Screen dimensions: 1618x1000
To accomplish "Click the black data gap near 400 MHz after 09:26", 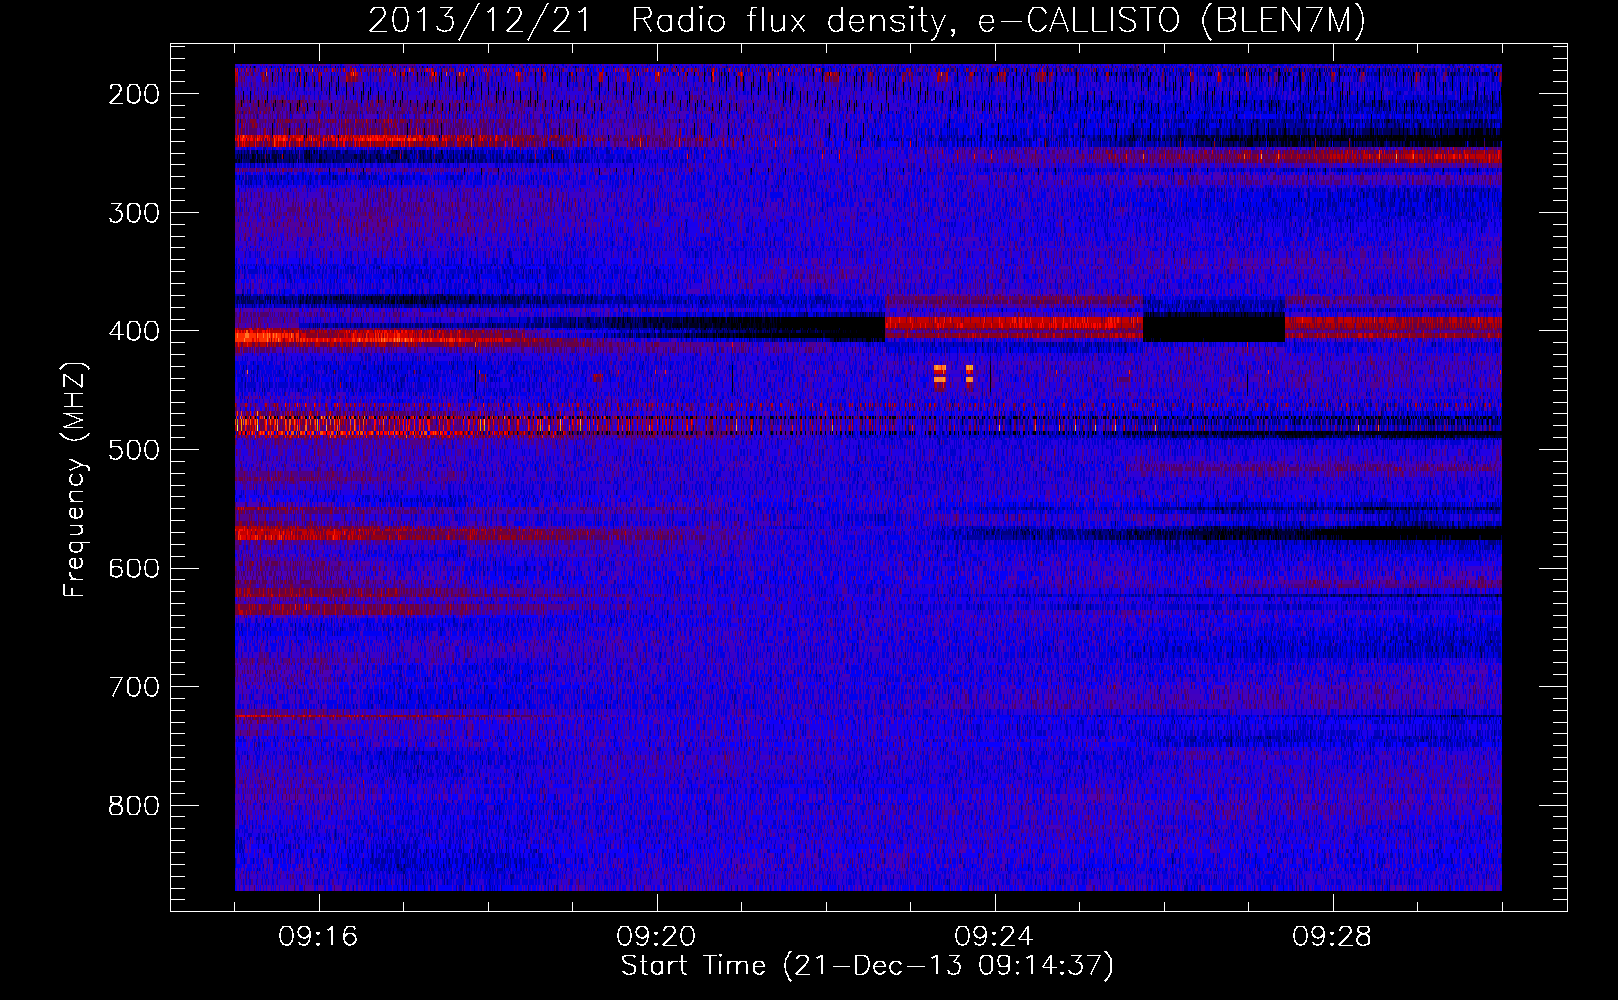I will [1214, 327].
